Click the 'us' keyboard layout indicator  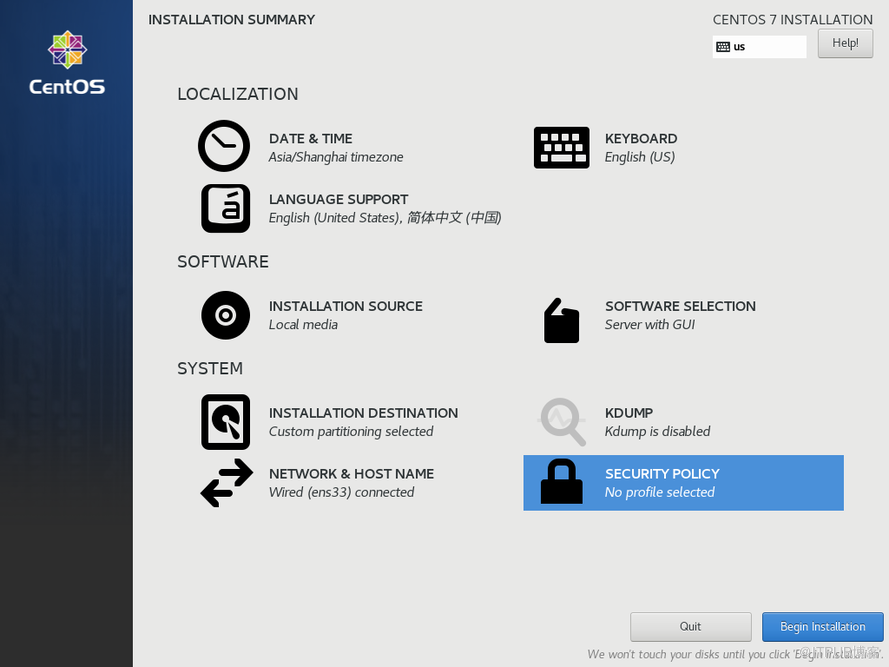758,47
